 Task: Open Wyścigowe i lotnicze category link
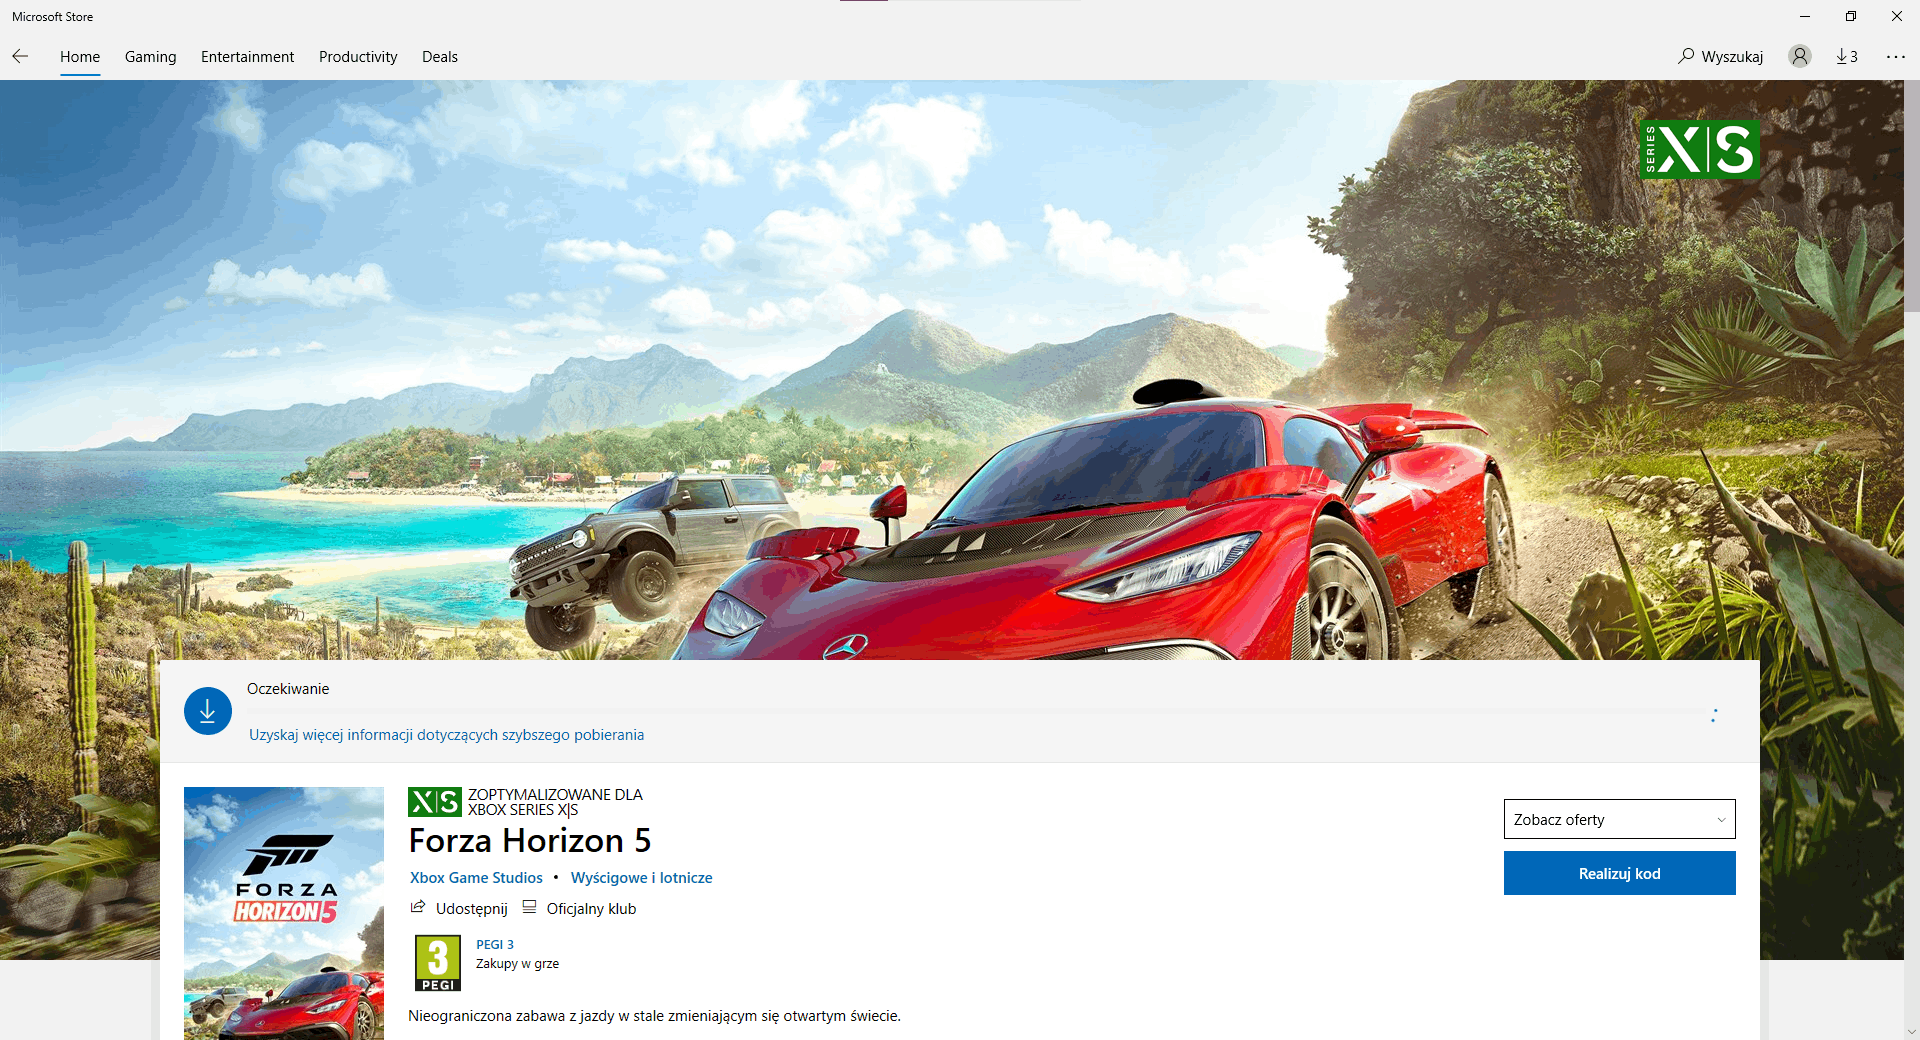pos(642,878)
